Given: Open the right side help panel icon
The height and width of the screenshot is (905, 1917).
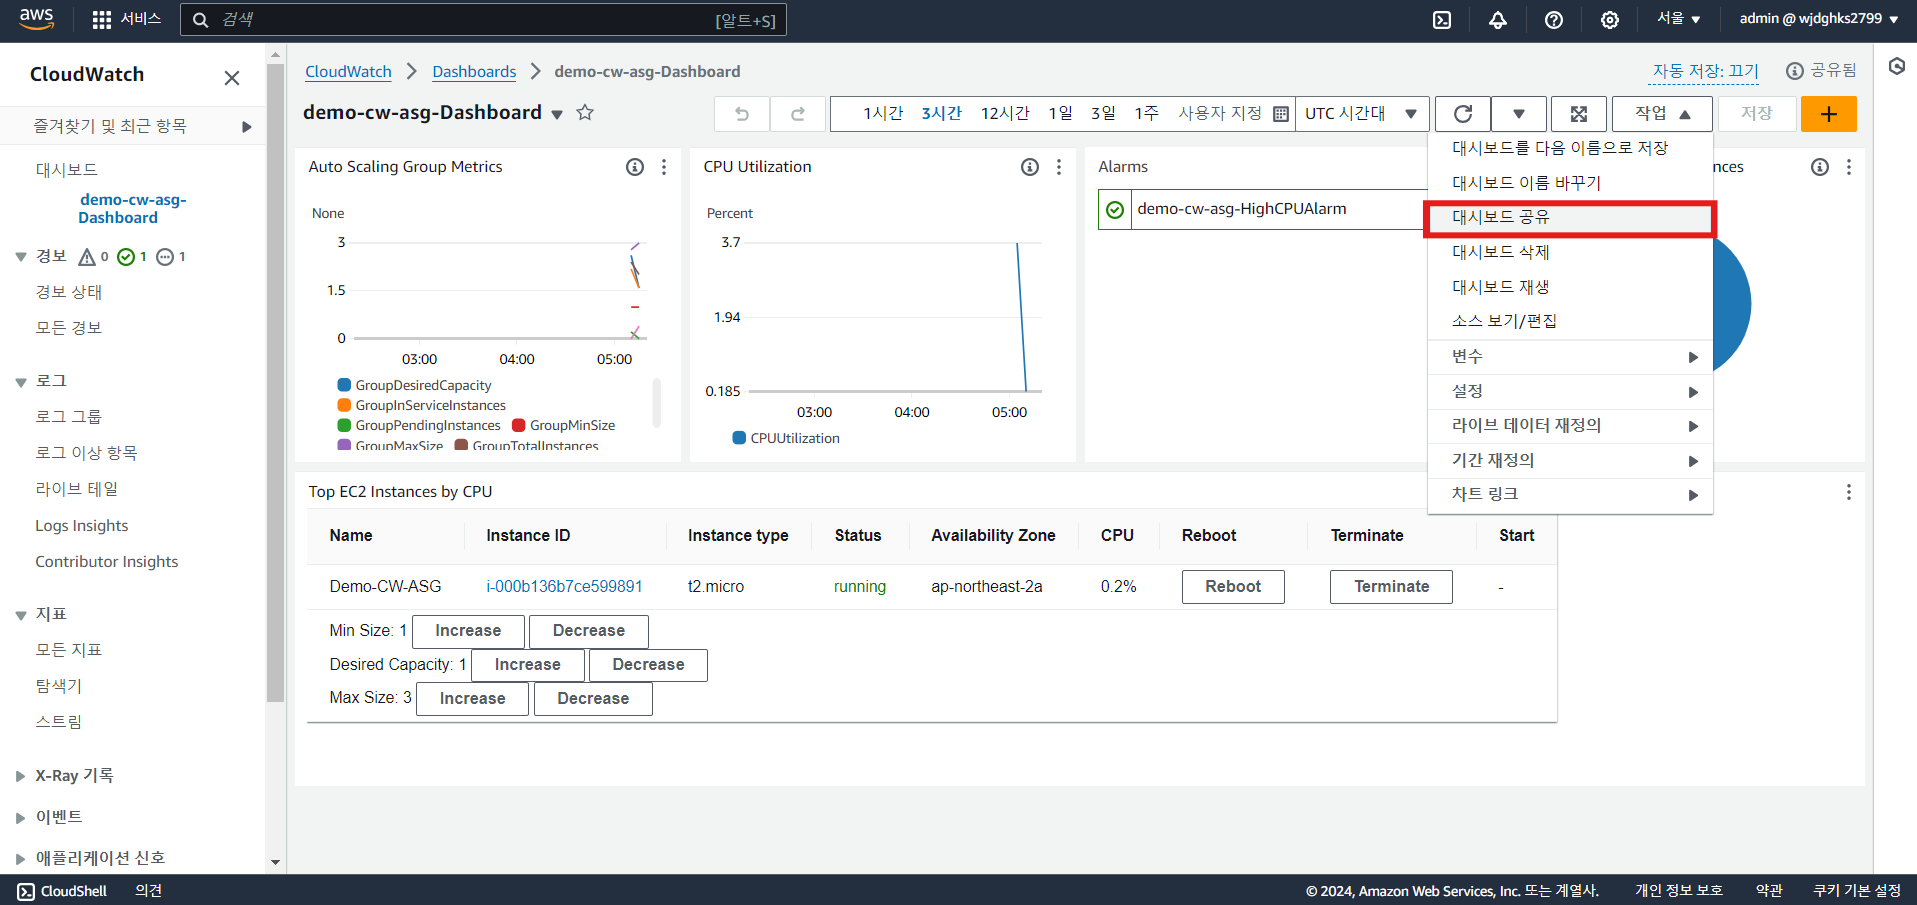Looking at the screenshot, I should point(1897,67).
